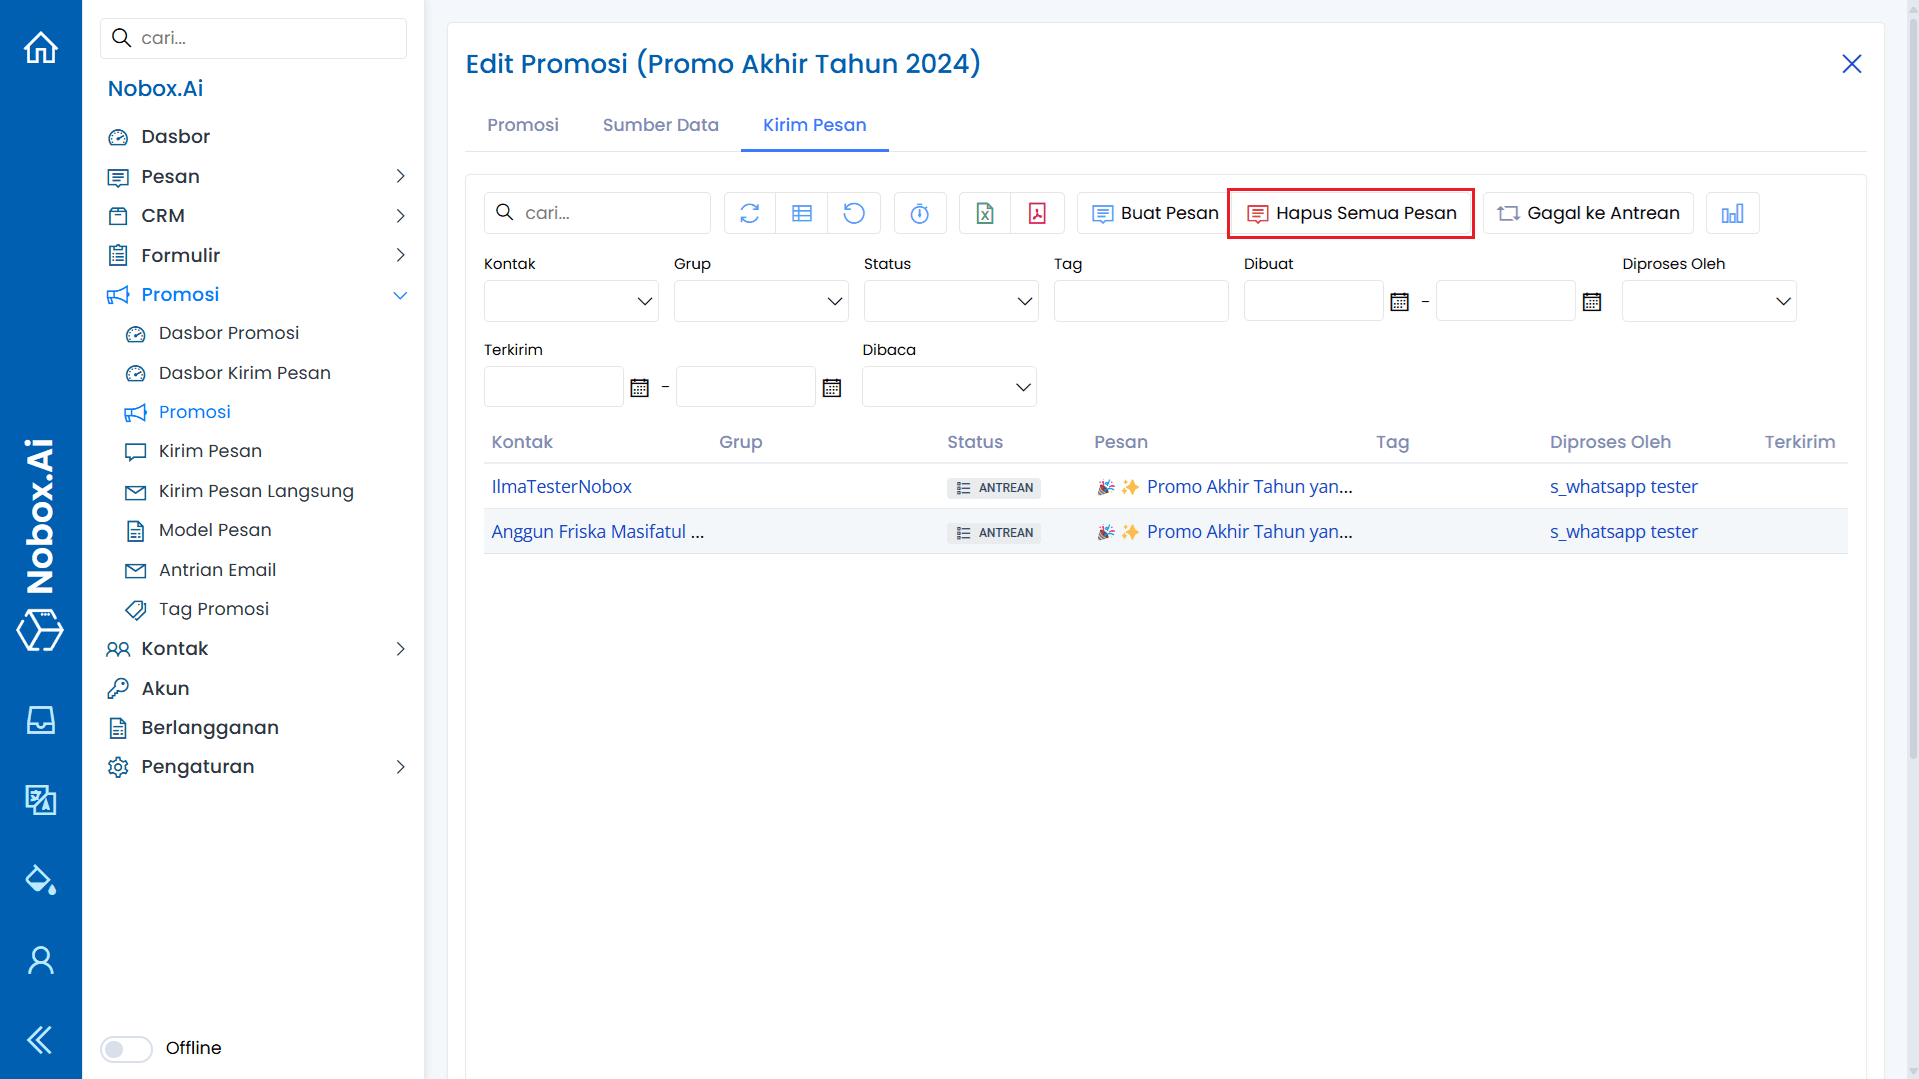The width and height of the screenshot is (1919, 1079).
Task: Click the refresh icon in the toolbar
Action: (750, 213)
